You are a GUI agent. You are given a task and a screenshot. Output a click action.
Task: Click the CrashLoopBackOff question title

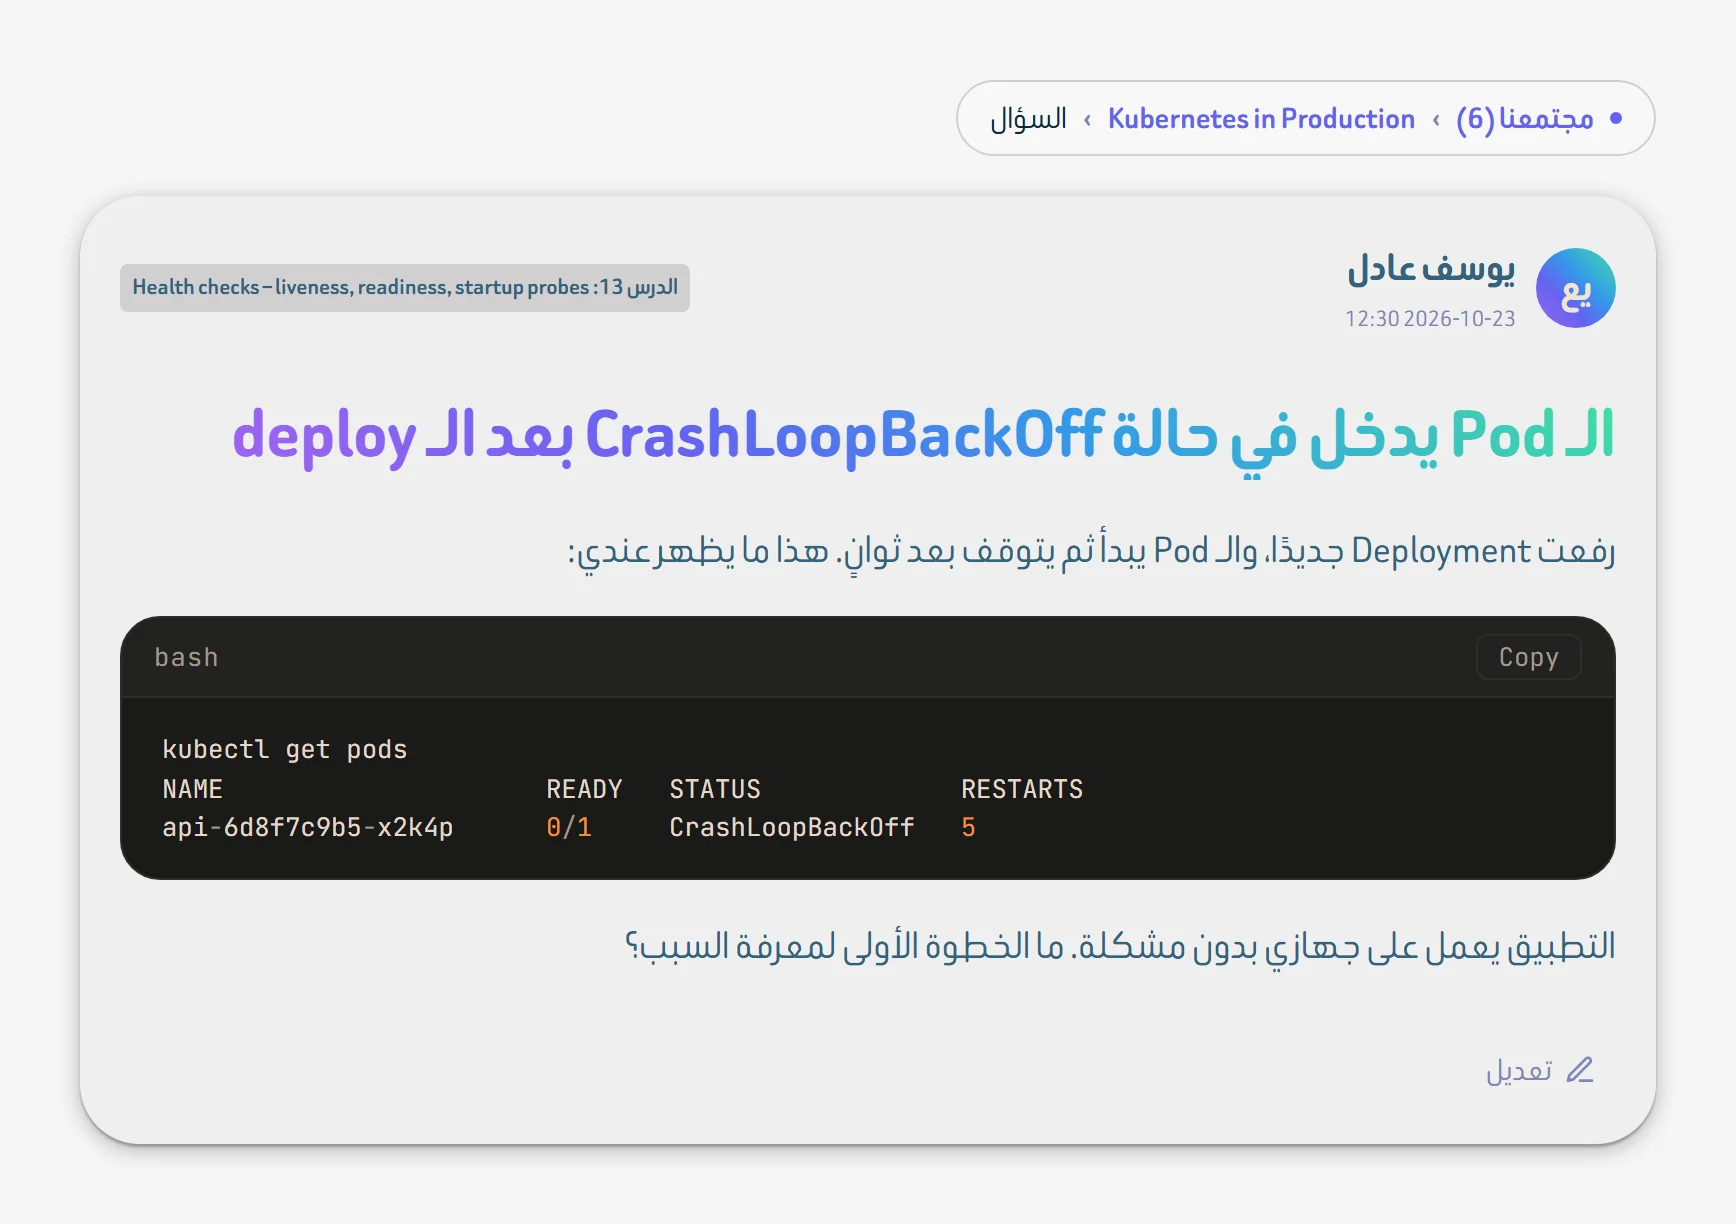point(923,435)
